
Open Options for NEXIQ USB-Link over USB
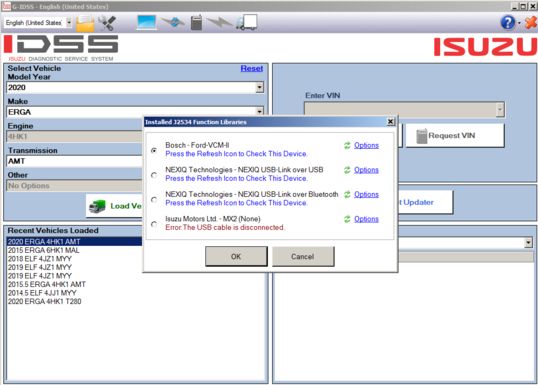click(x=366, y=170)
